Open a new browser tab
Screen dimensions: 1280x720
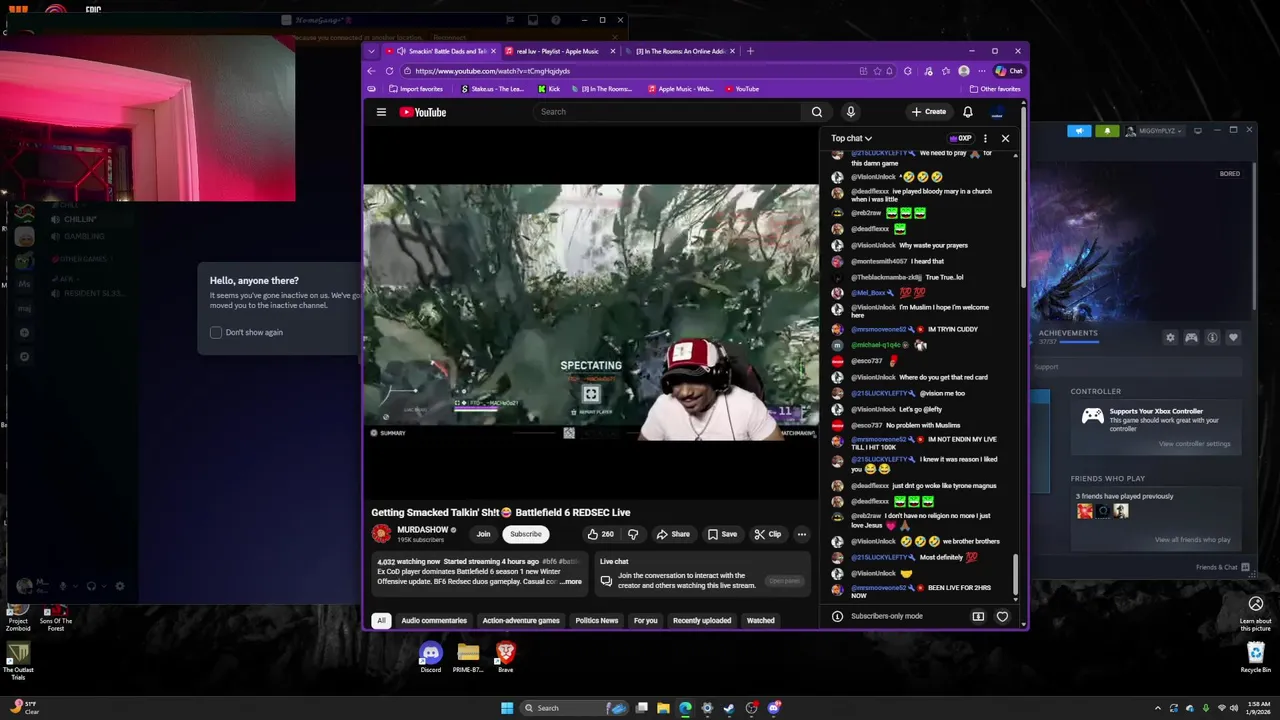tap(750, 51)
